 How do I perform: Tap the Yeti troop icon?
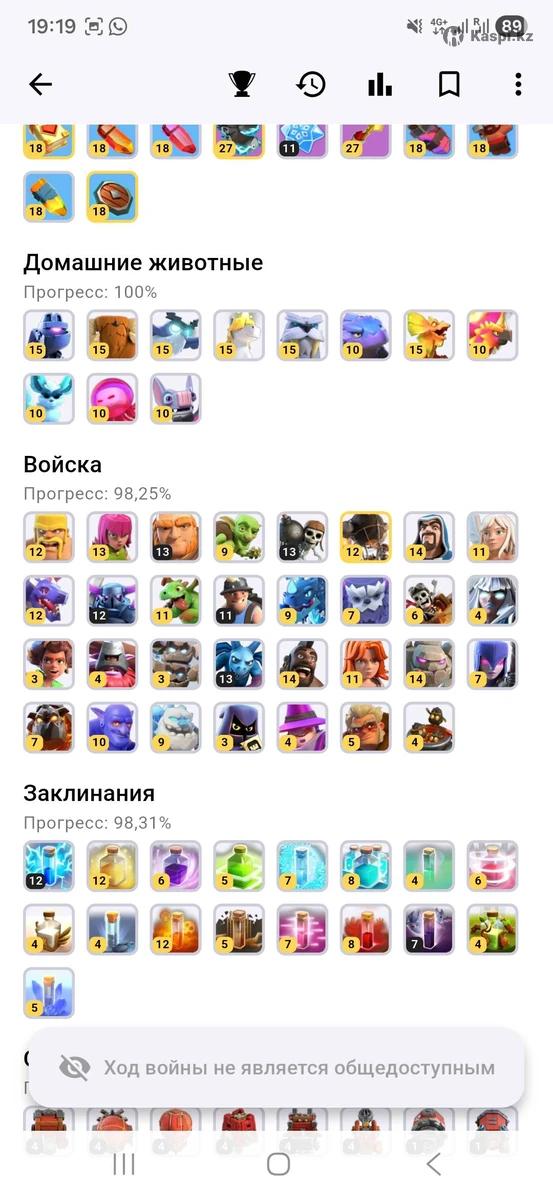(x=175, y=728)
